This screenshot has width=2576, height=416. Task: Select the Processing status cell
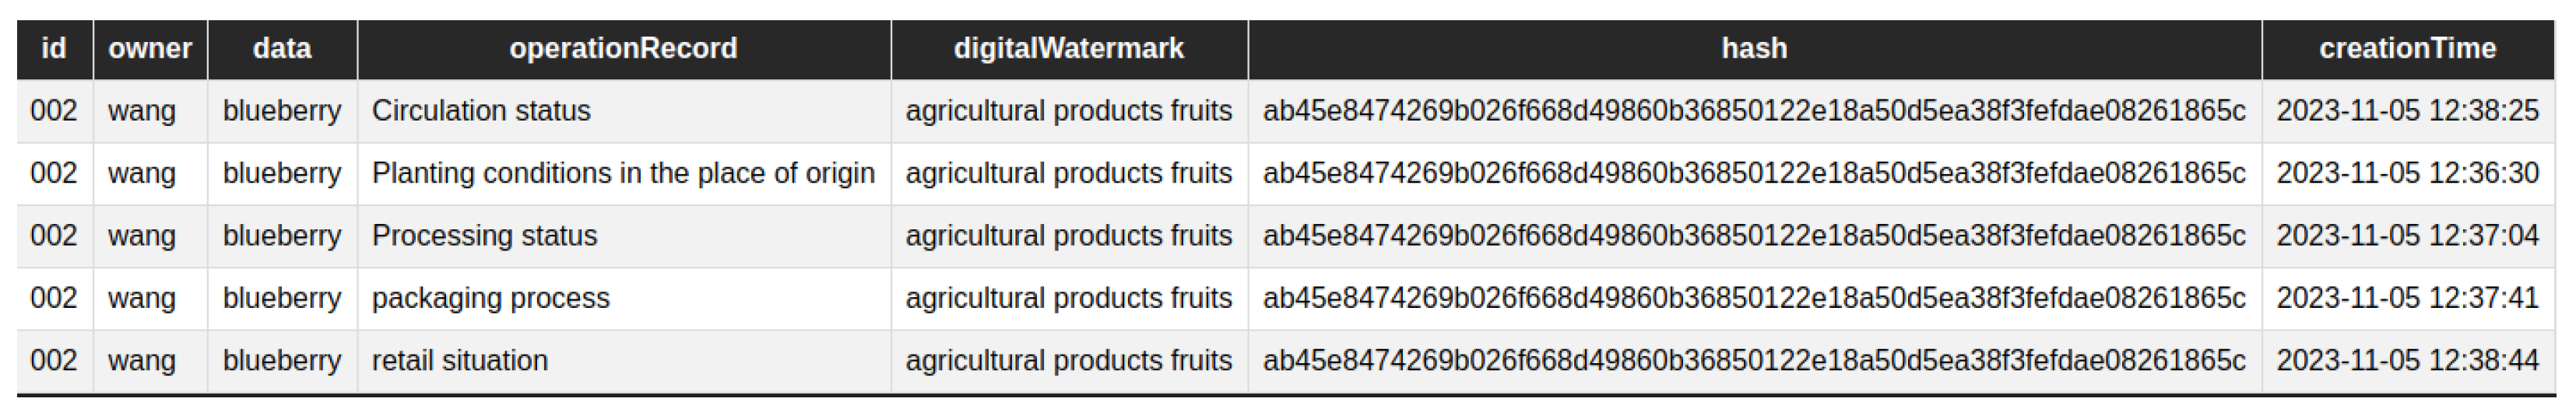pos(484,236)
